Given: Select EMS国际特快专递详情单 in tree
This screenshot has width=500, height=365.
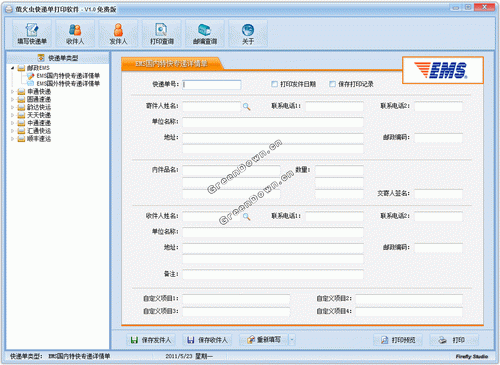Looking at the screenshot, I should tap(68, 83).
